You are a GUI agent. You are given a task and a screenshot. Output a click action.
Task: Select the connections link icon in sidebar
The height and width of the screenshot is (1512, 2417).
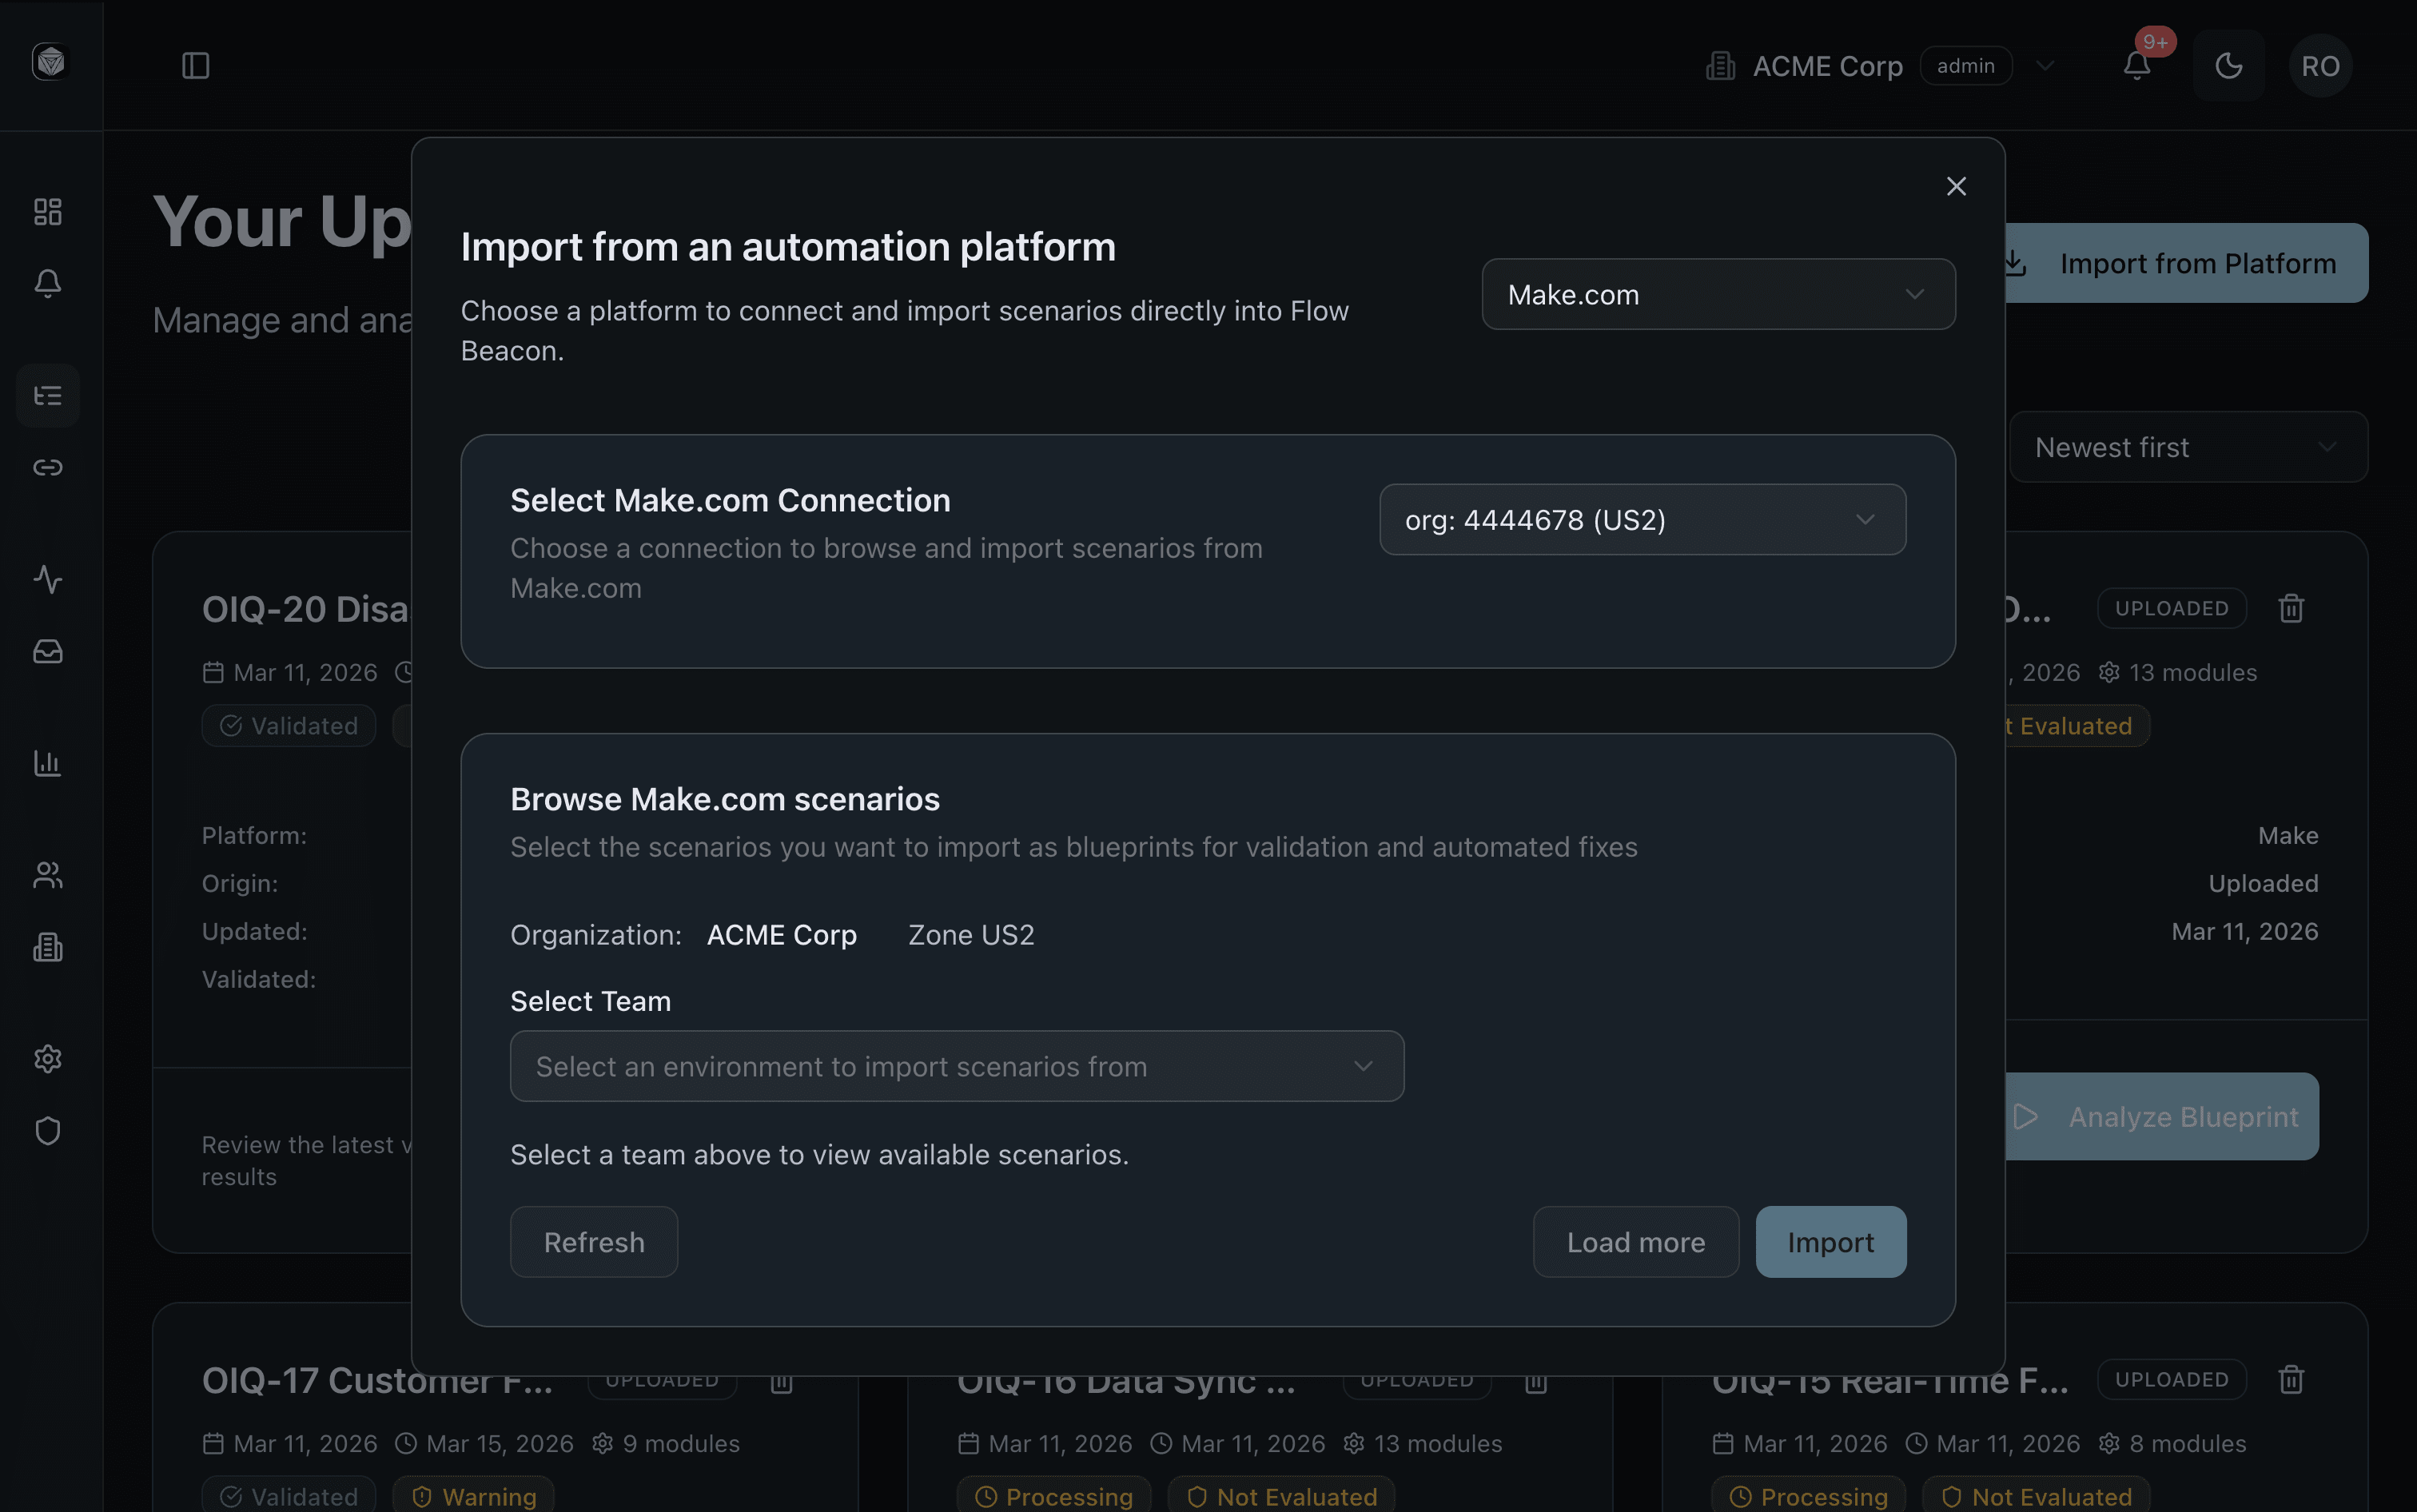(x=47, y=466)
